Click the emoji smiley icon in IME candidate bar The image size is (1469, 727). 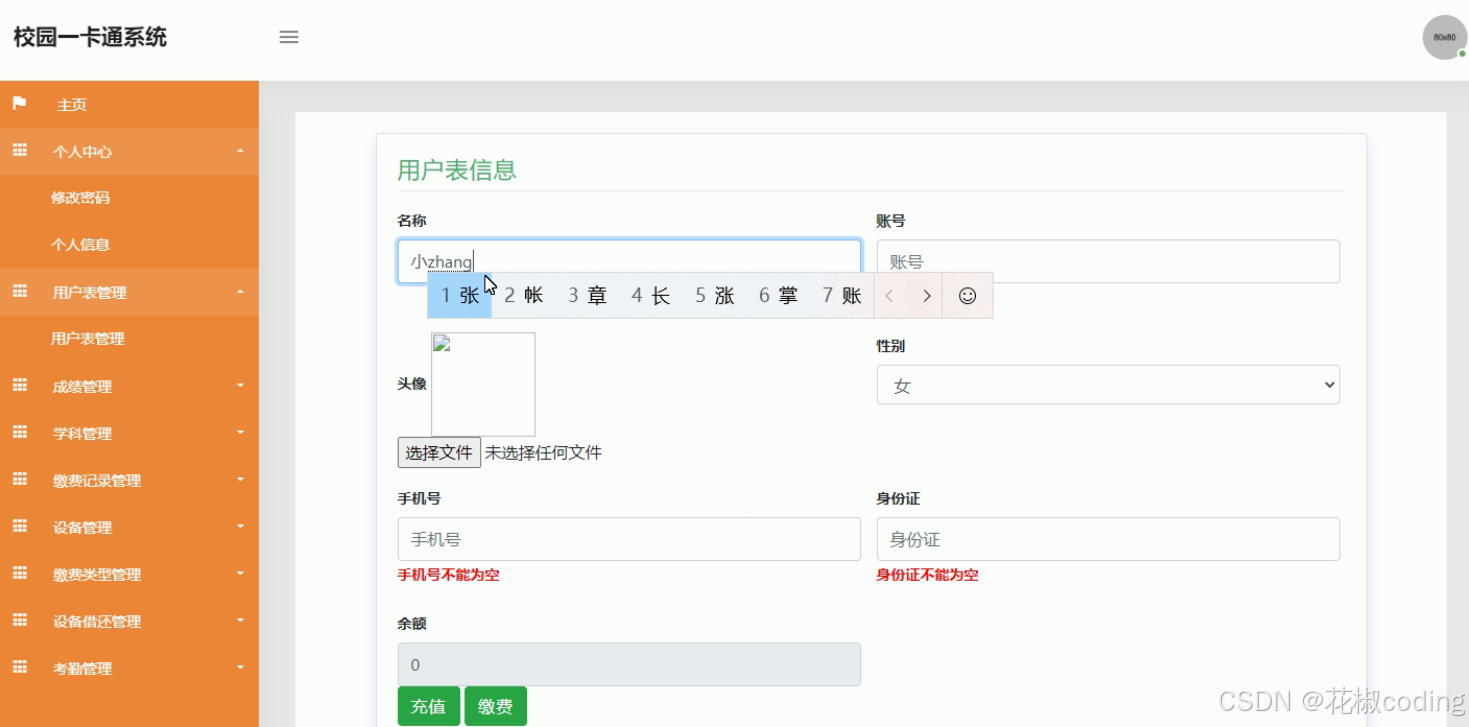[x=967, y=295]
